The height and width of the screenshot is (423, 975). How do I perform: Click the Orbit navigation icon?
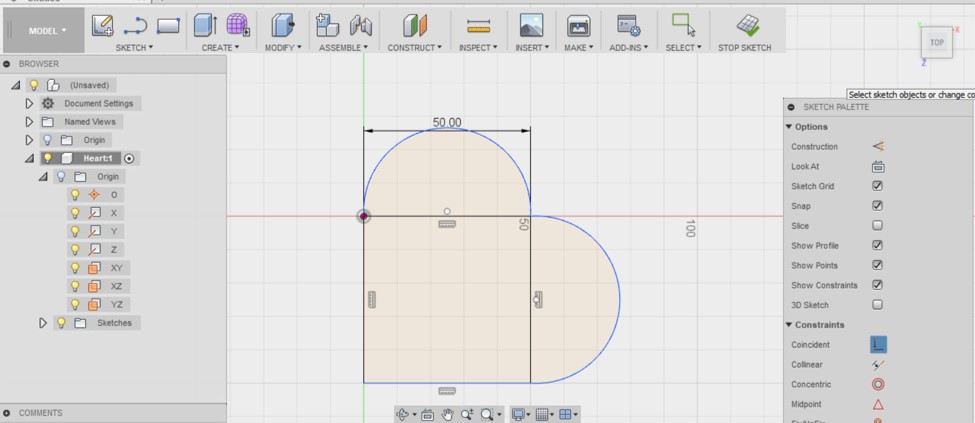coord(402,414)
